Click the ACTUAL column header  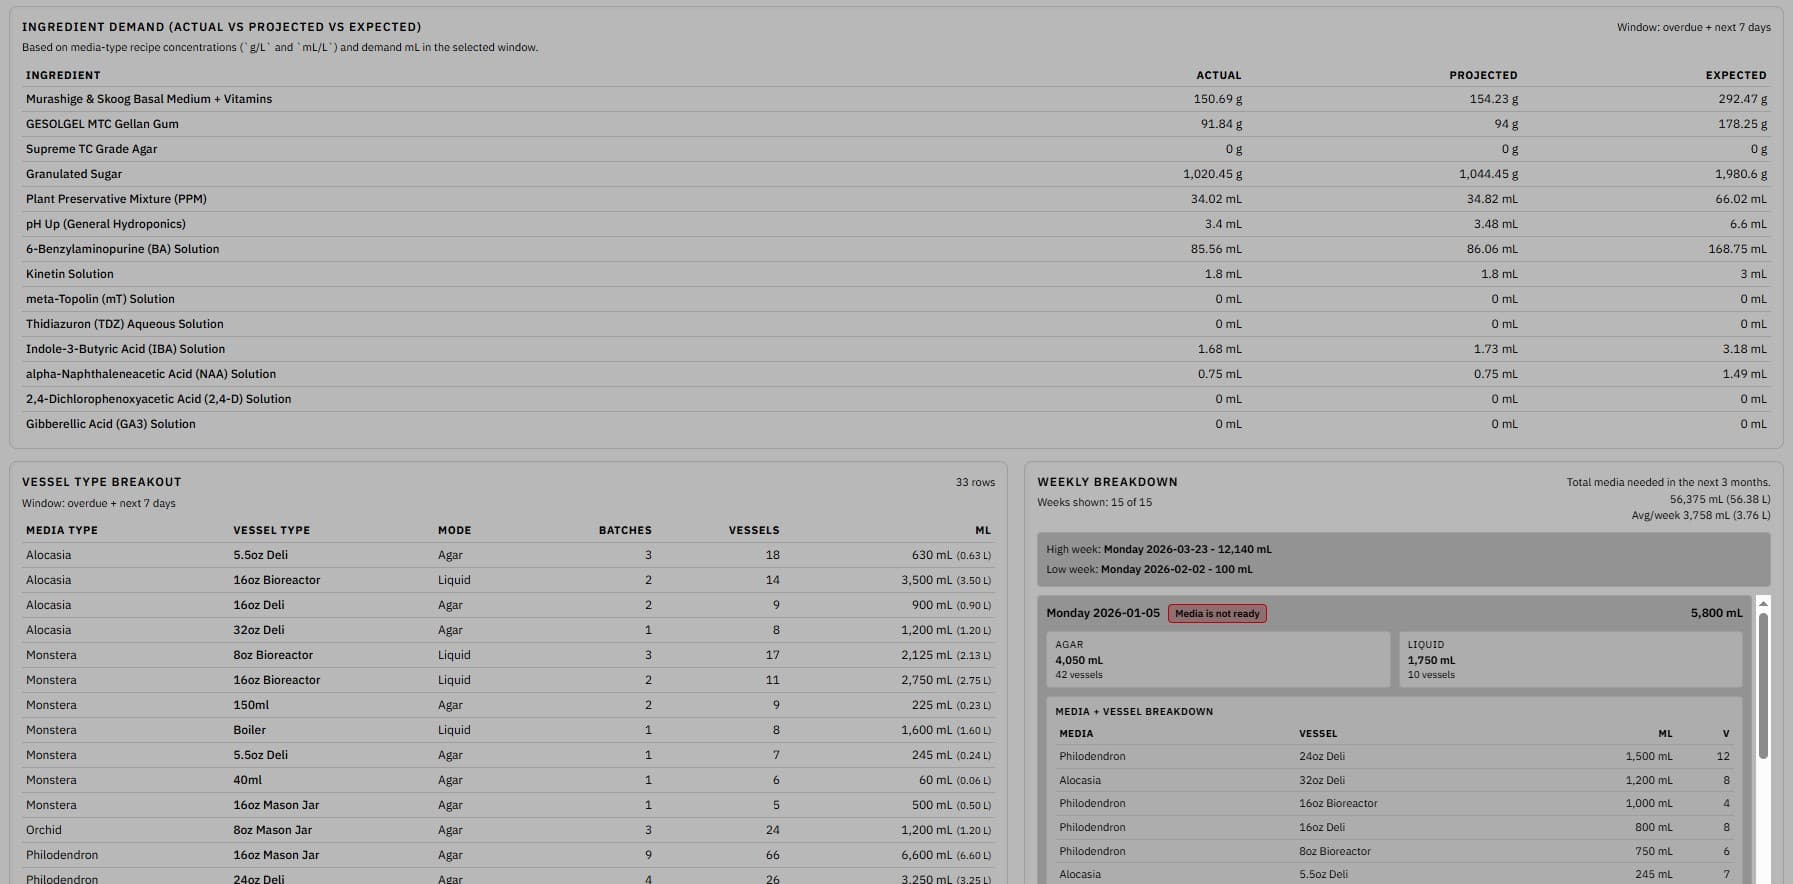(x=1218, y=75)
